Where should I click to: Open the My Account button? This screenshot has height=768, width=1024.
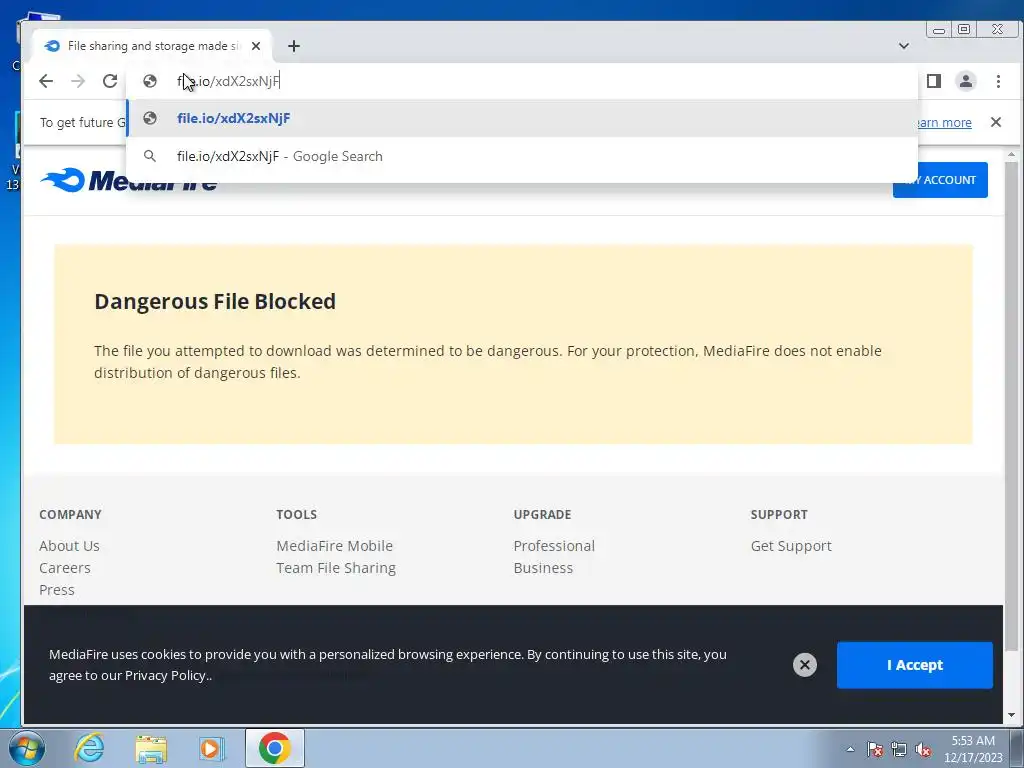940,180
